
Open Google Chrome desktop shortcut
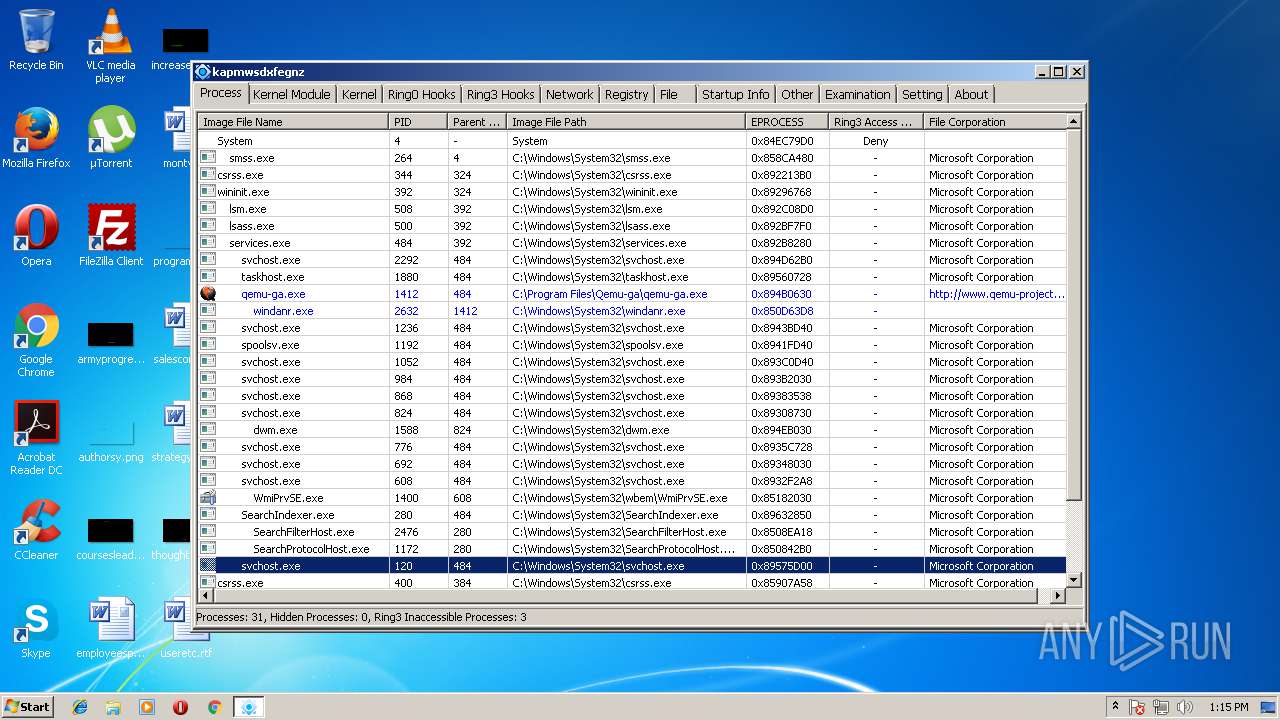point(36,340)
